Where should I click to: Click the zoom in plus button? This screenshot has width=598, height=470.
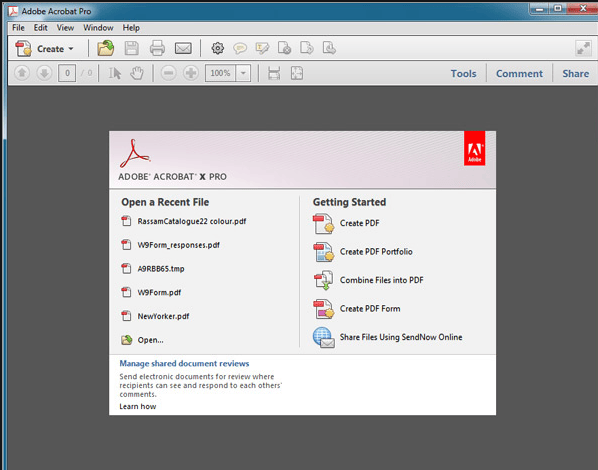pos(191,73)
